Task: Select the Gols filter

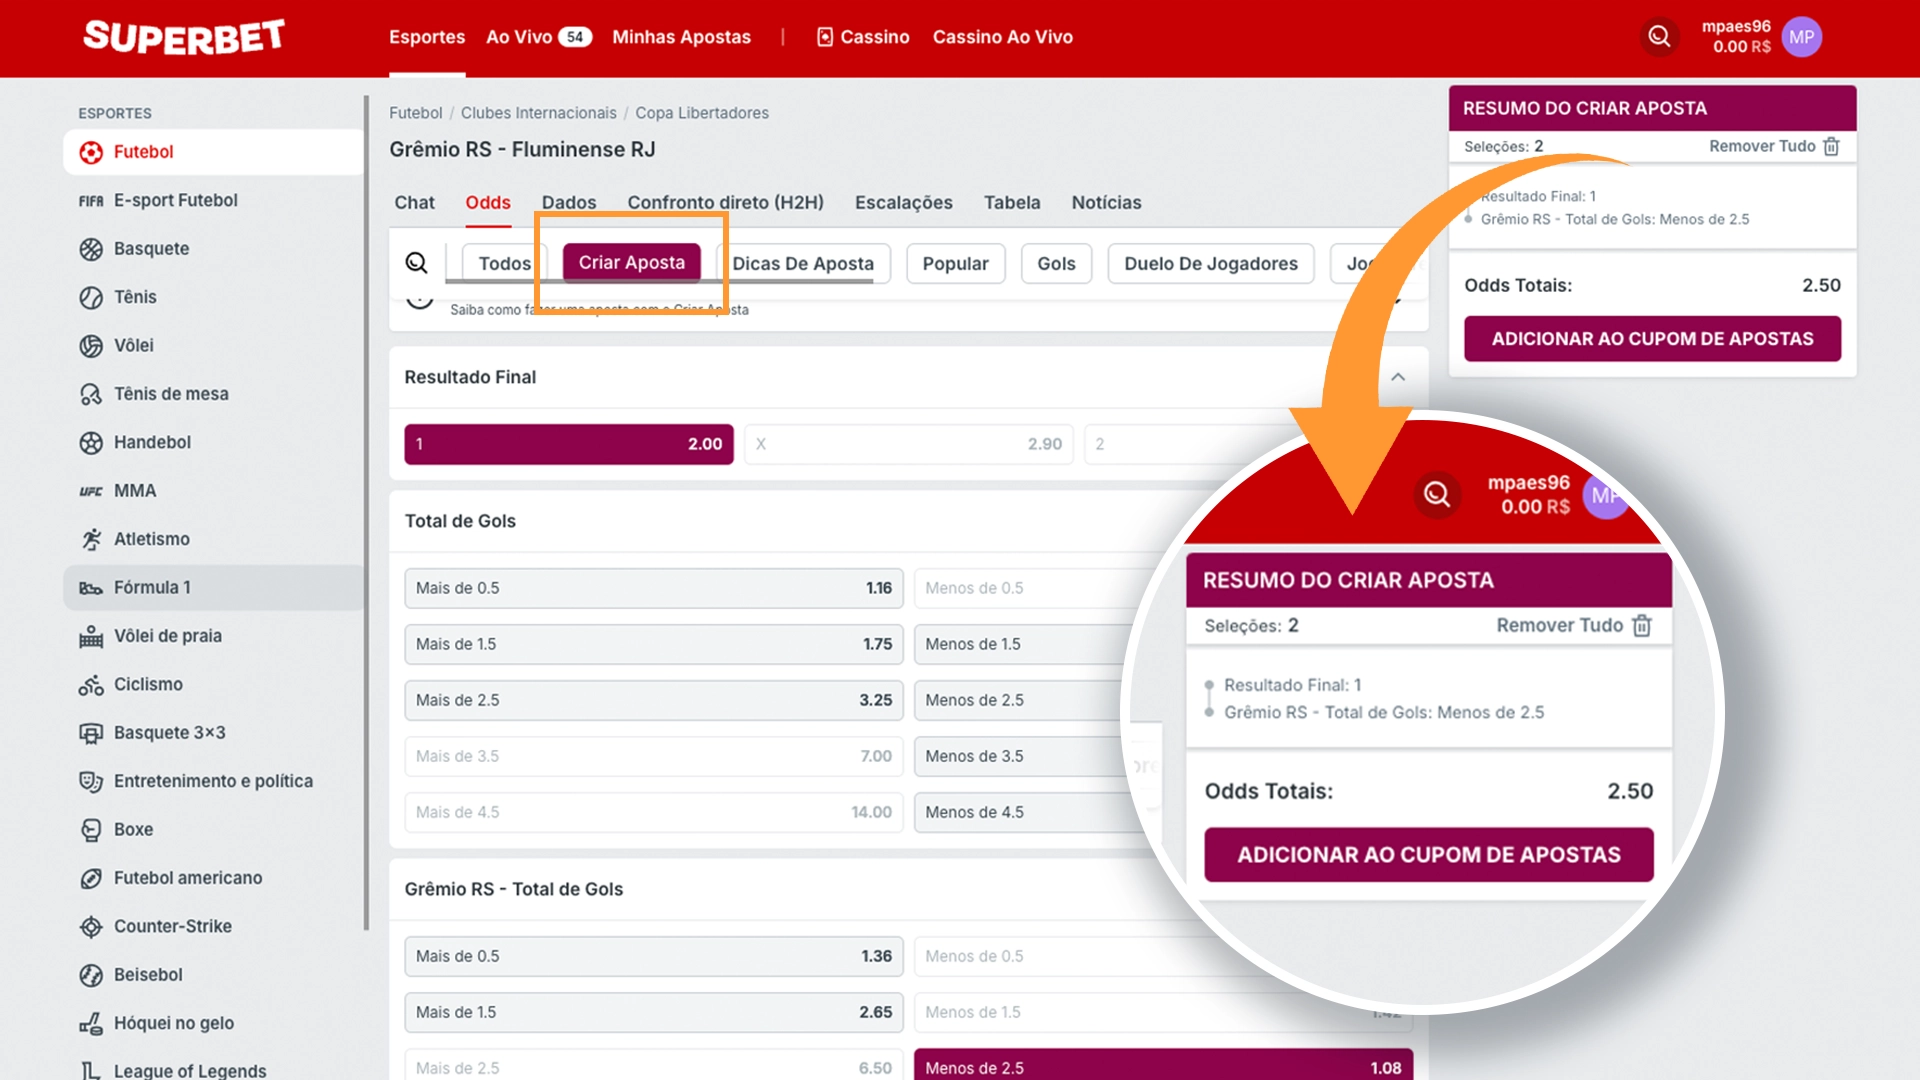Action: (1056, 264)
